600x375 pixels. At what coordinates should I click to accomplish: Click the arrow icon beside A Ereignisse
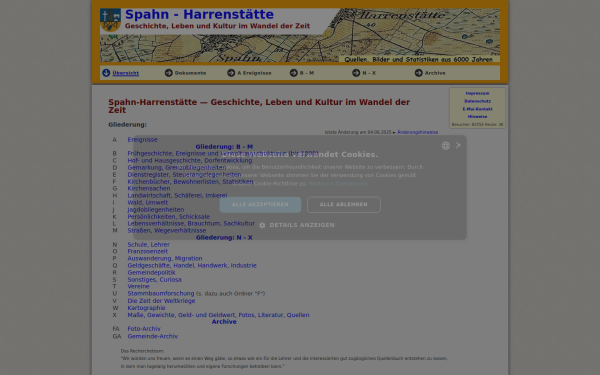pos(231,73)
